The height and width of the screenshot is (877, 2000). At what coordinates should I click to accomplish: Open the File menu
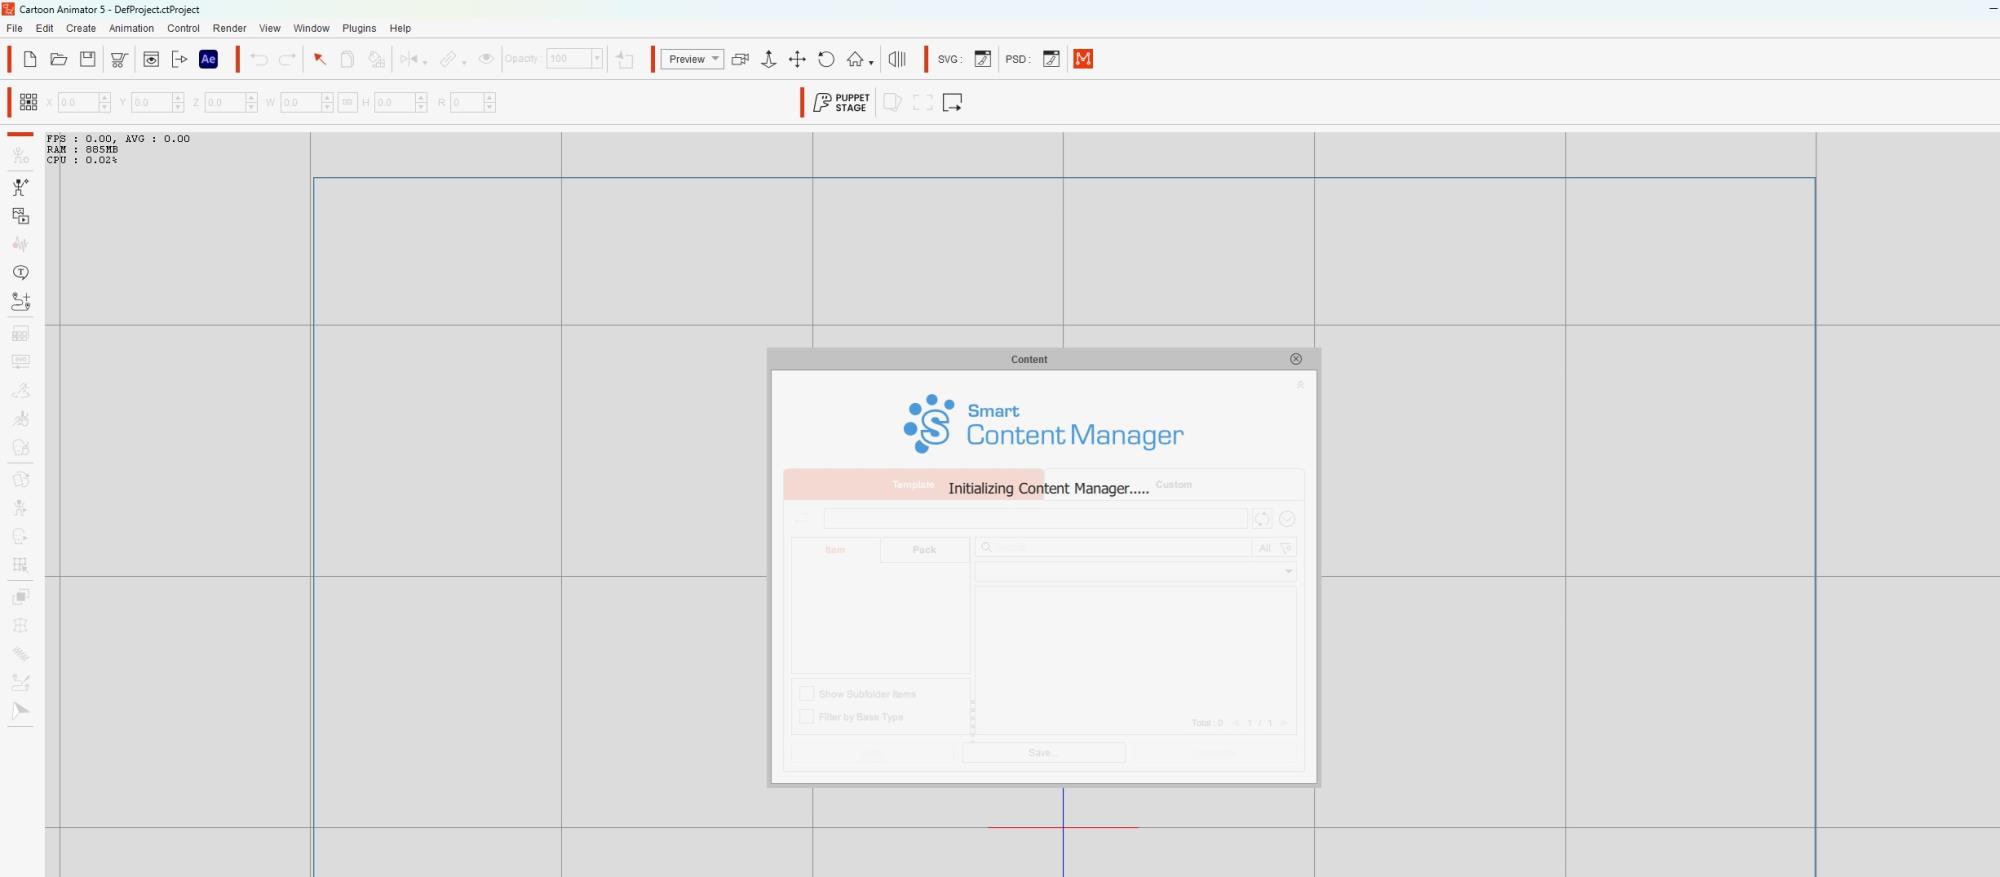coord(14,28)
